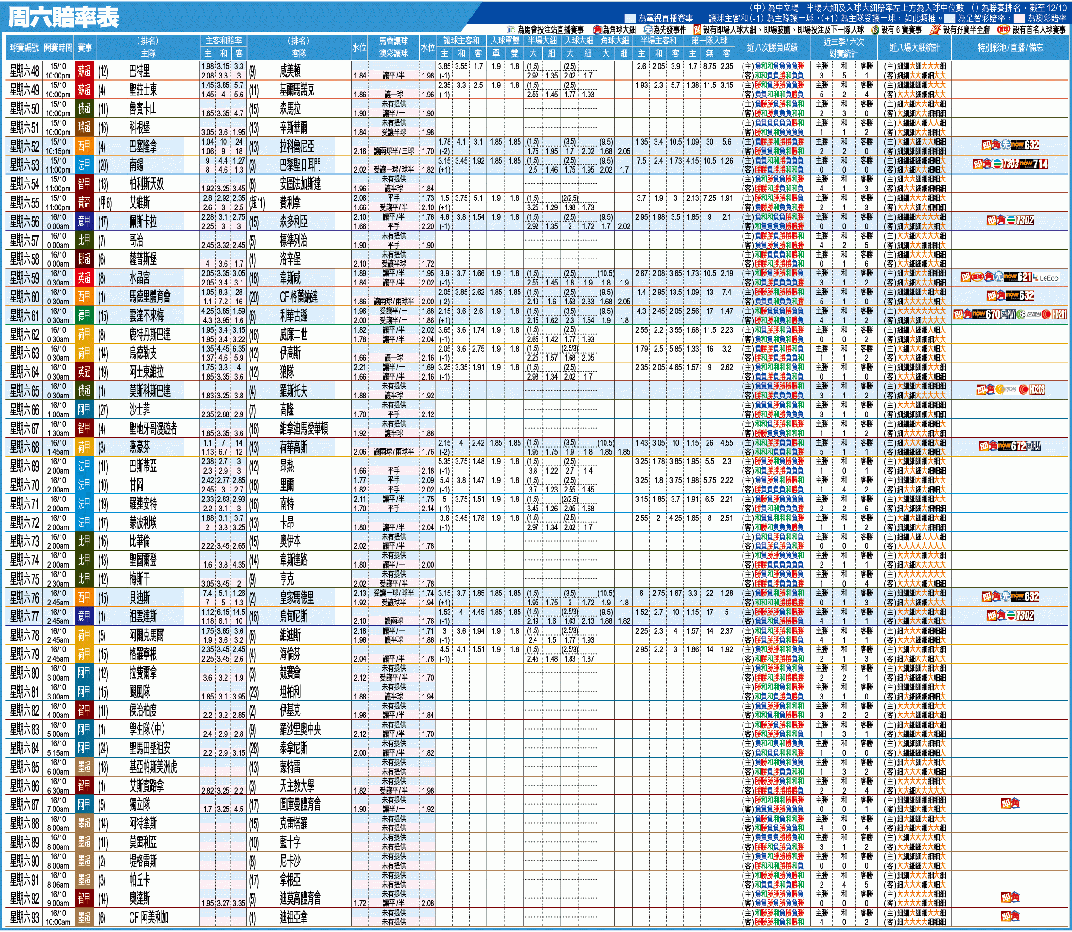Click home team 貝迪斯
This screenshot has width=1072, height=932.
(x=139, y=597)
